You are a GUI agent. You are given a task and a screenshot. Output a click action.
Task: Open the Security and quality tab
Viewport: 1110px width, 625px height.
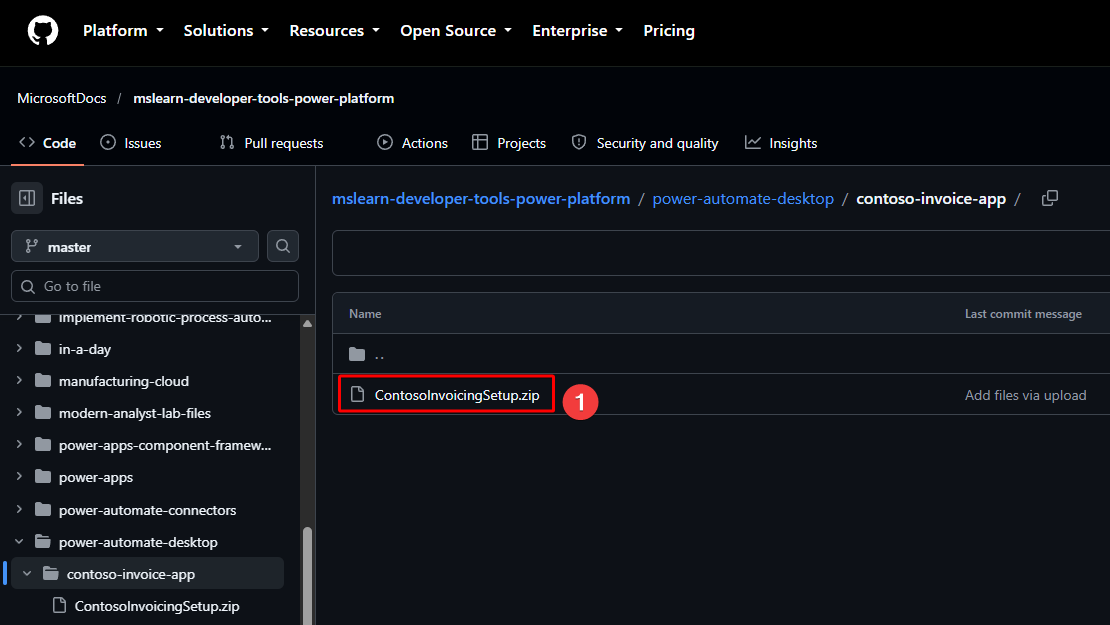pos(645,143)
